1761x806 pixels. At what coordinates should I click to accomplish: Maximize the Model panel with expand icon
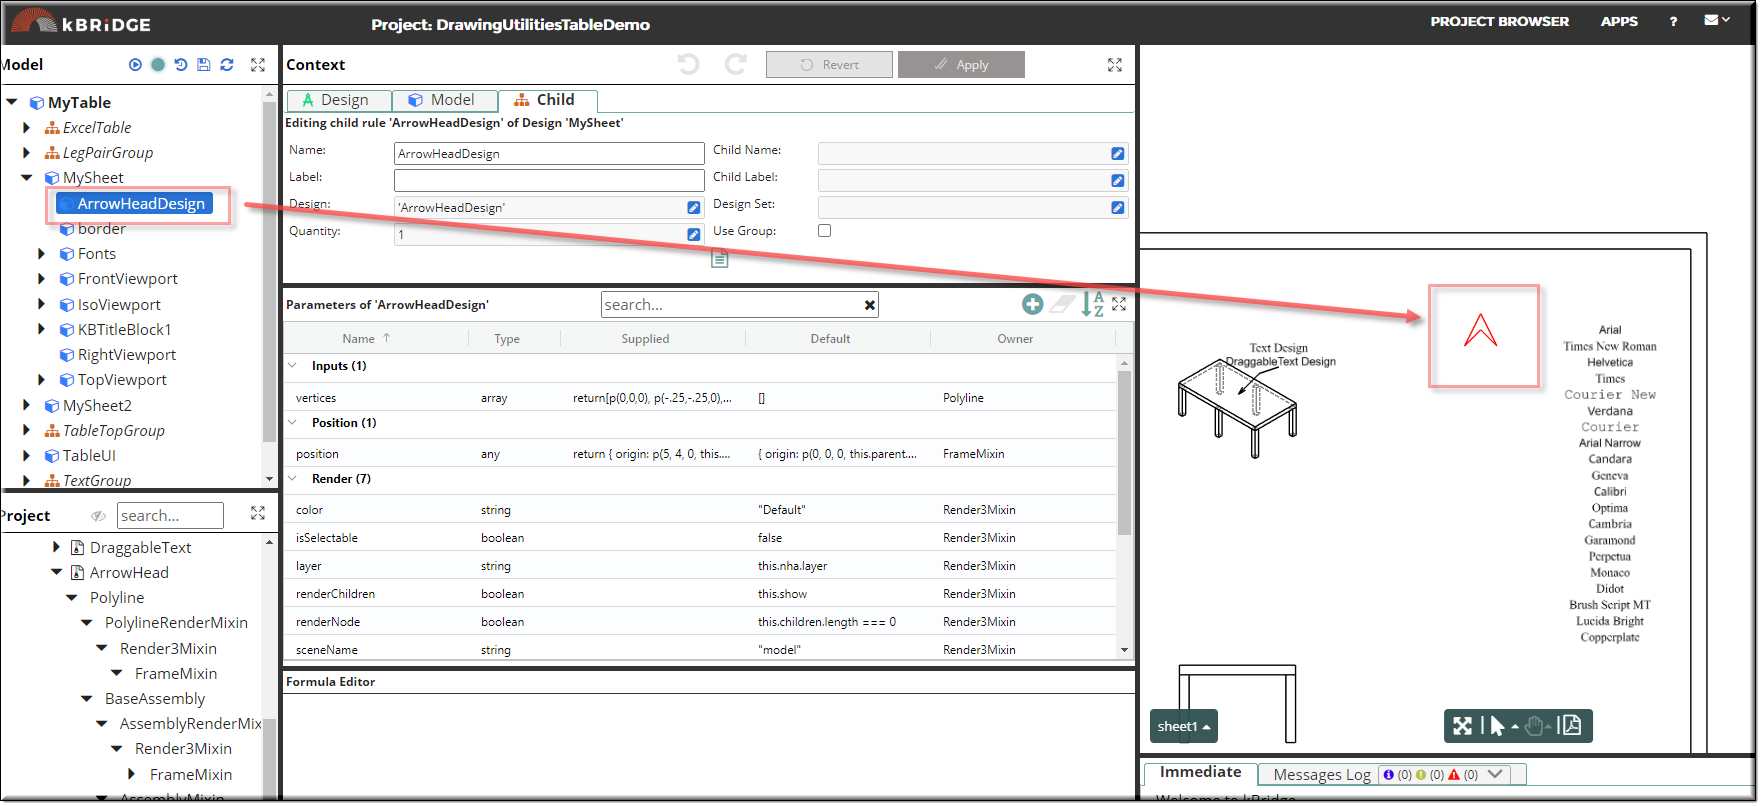258,65
